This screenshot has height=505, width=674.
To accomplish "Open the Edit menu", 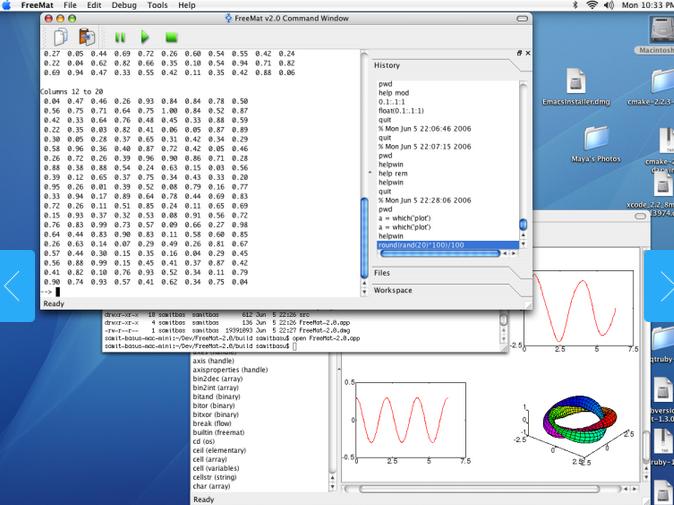I will click(94, 5).
